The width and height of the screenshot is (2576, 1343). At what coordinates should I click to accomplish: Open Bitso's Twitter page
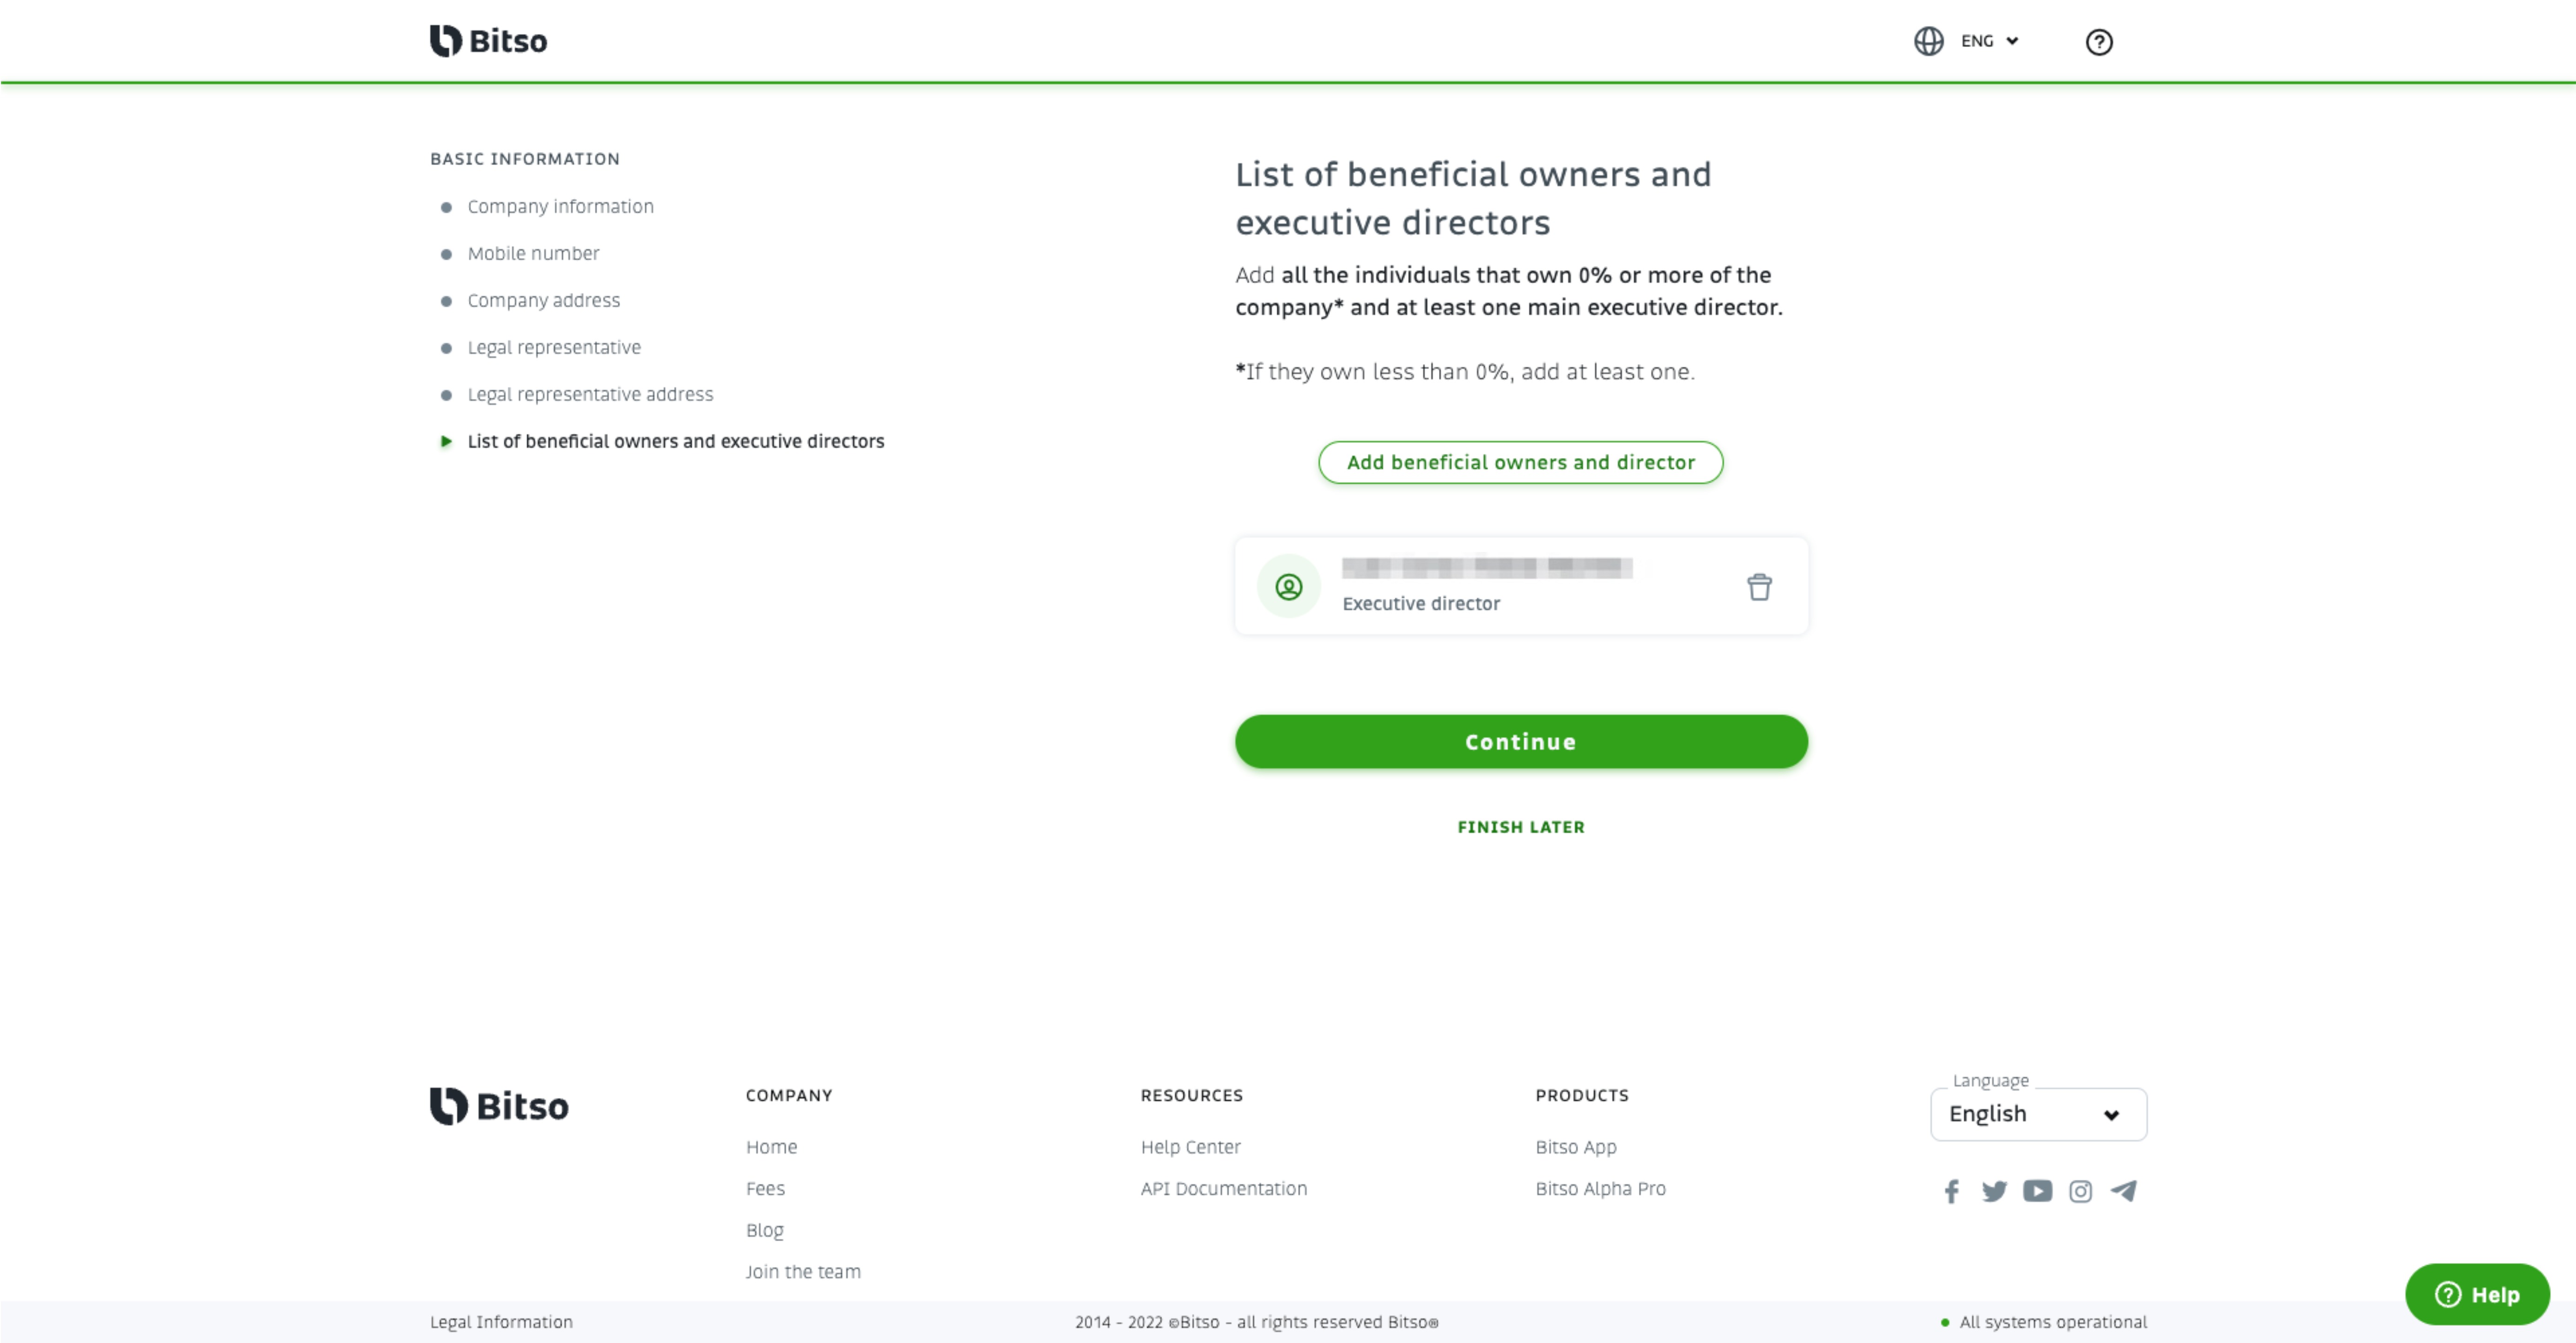1994,1191
